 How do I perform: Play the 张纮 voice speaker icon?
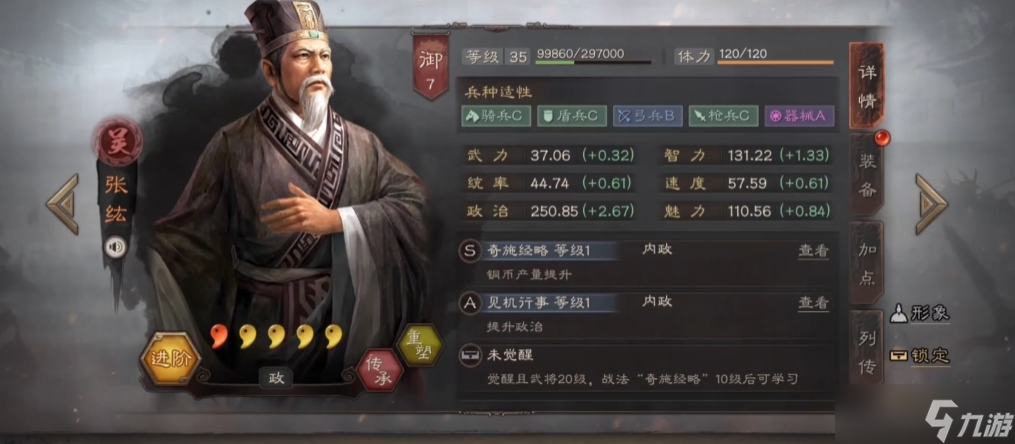pyautogui.click(x=115, y=247)
